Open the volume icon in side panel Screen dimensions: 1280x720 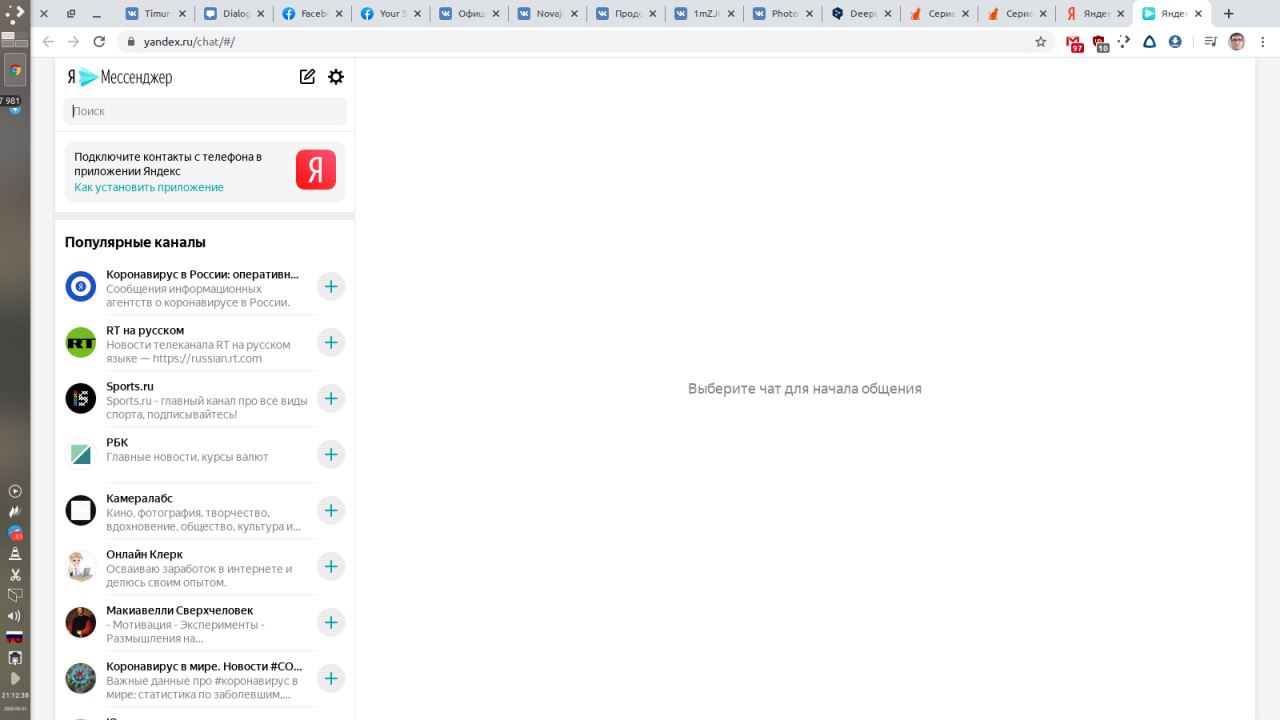click(x=15, y=616)
